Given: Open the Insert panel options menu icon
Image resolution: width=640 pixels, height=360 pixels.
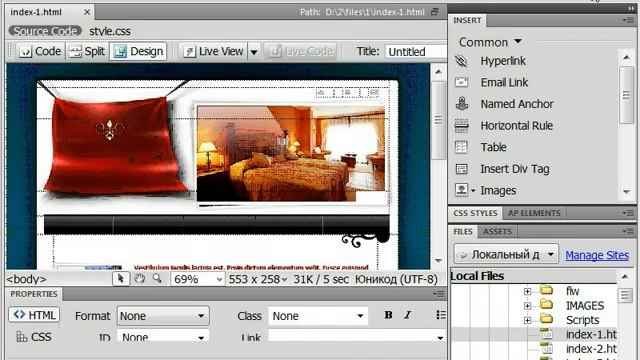Looking at the screenshot, I should [x=628, y=20].
